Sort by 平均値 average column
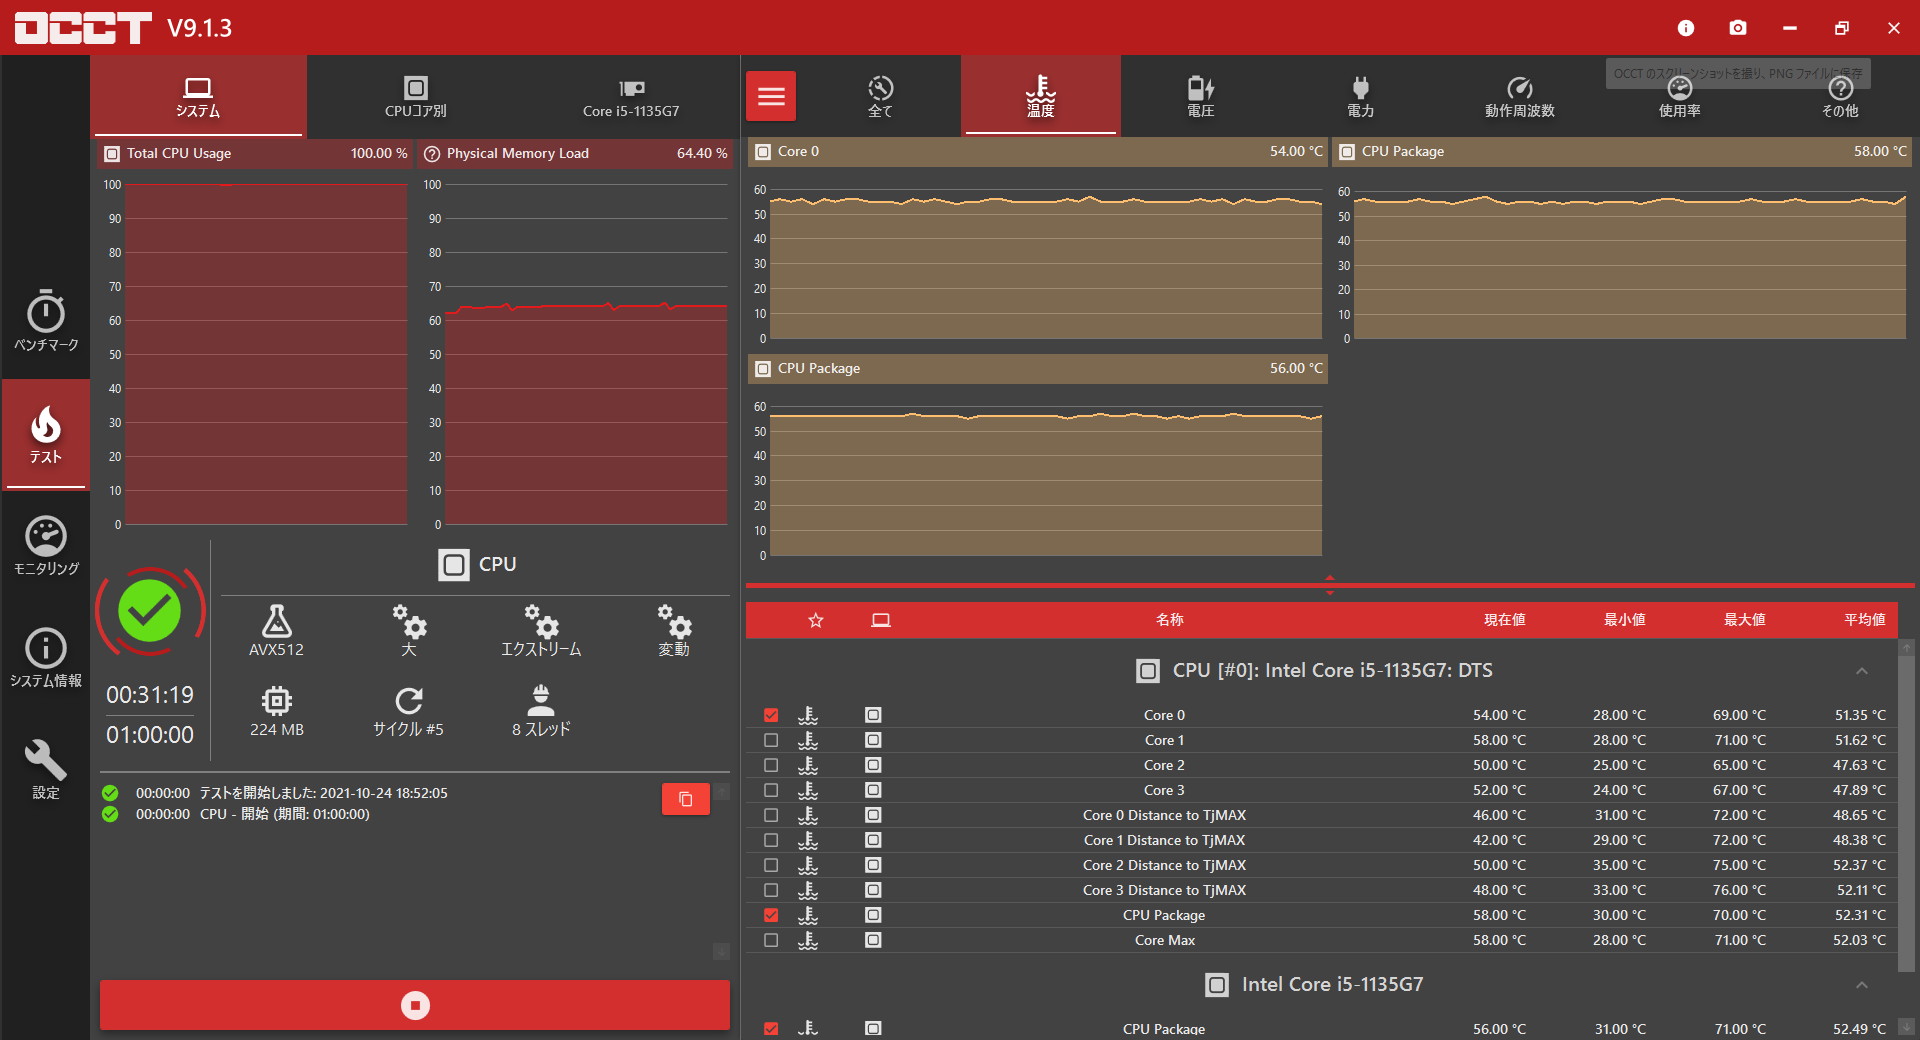 (x=1865, y=620)
